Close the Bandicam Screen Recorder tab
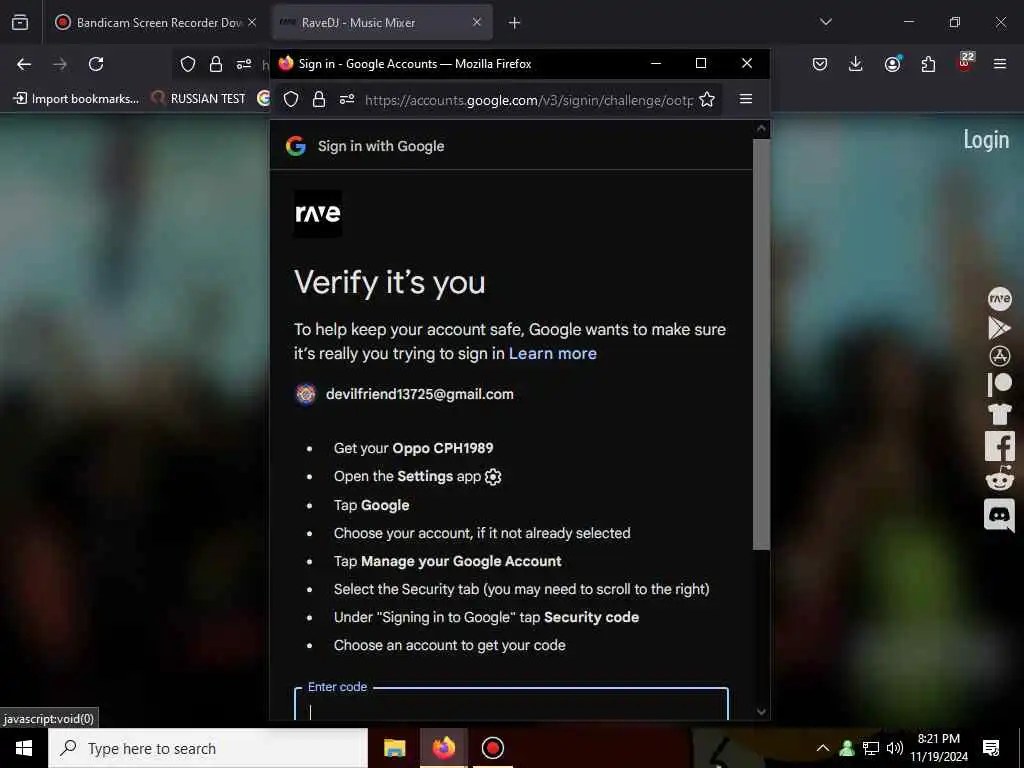 tap(252, 22)
